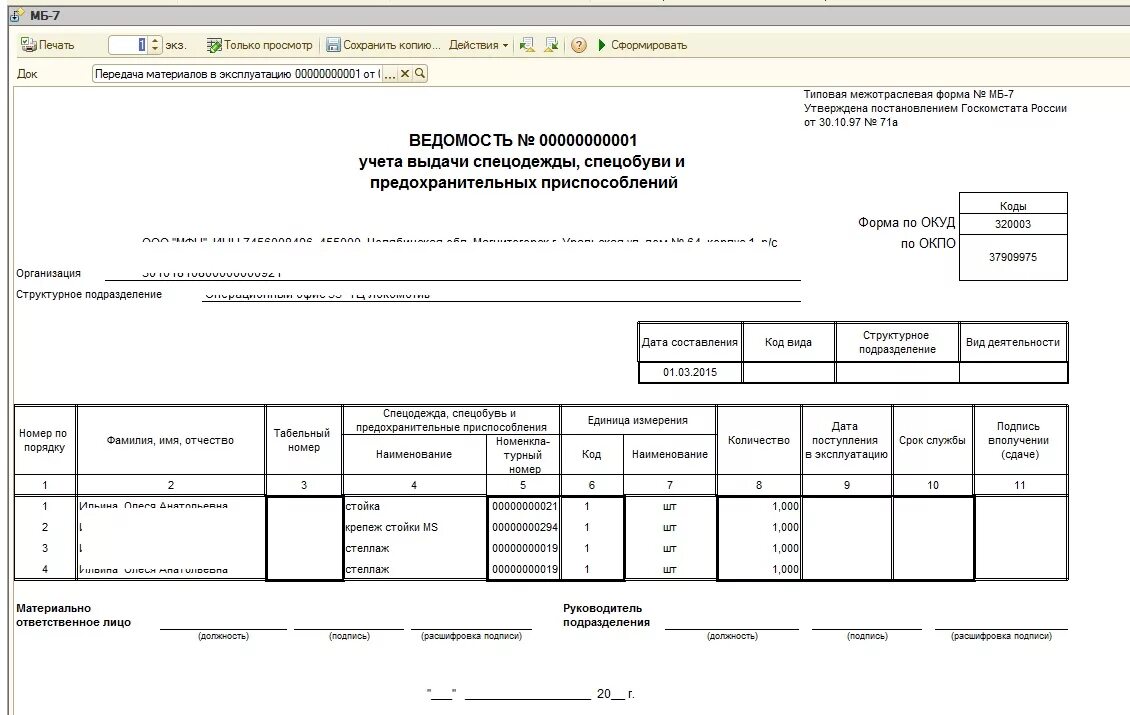Click the 'Фамилия, имя, отчество' column header
Image resolution: width=1130 pixels, height=715 pixels.
point(171,440)
